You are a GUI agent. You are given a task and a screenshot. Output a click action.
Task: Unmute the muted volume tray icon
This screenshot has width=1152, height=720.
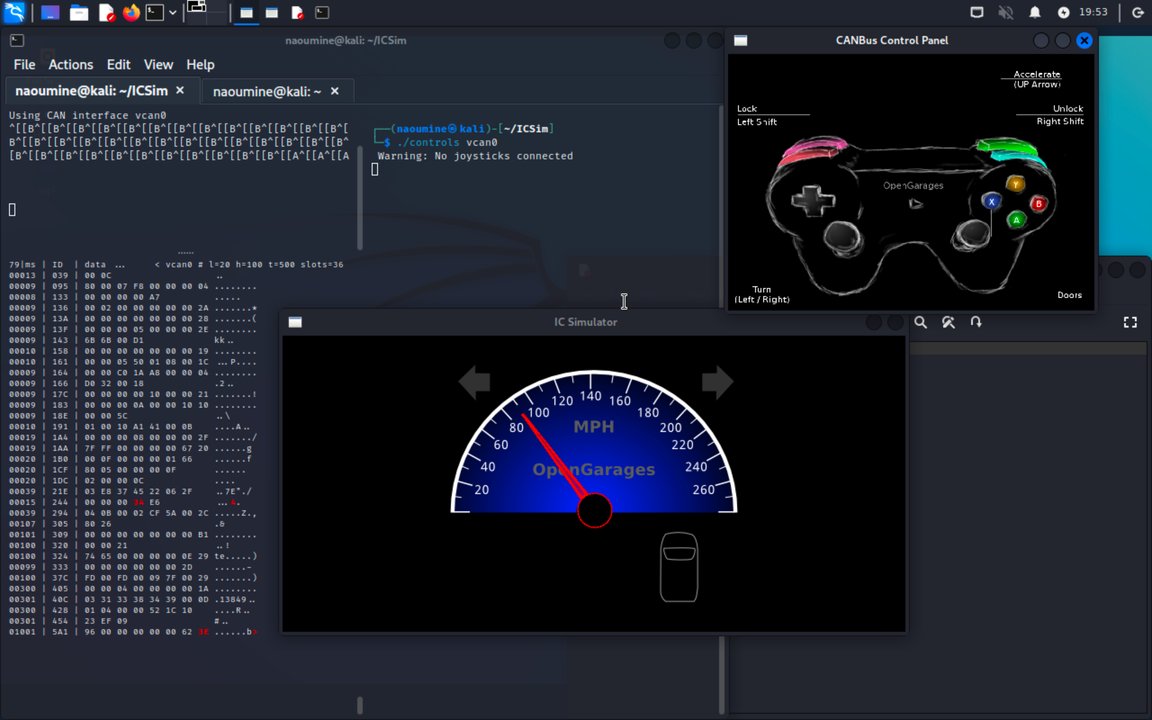click(1005, 12)
